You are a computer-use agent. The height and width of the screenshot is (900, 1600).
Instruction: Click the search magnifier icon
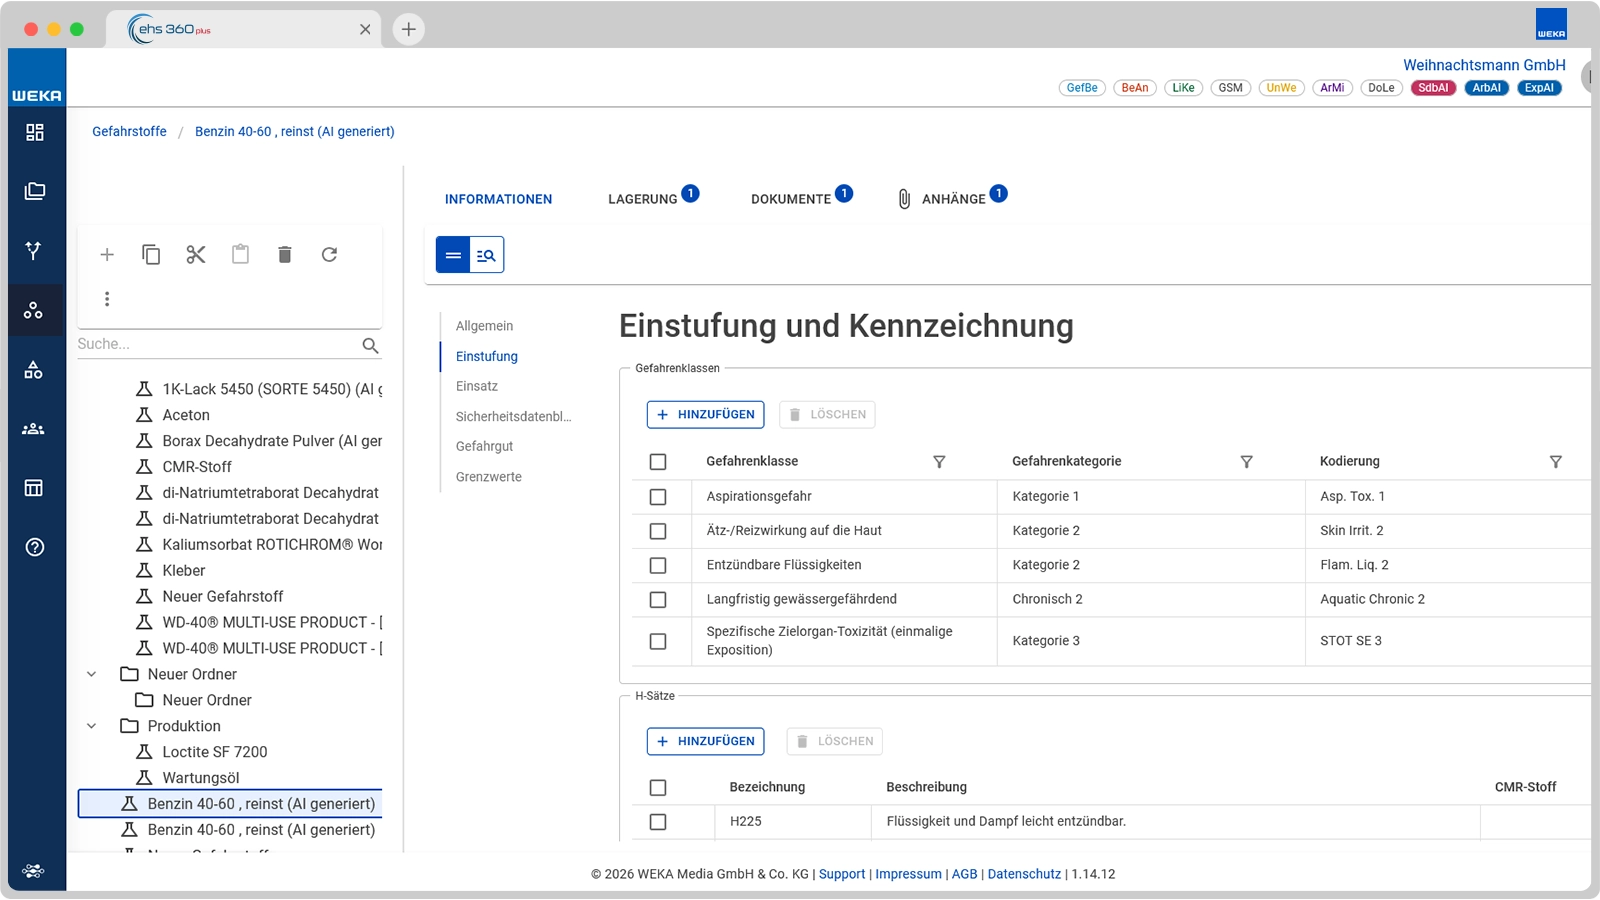coord(370,345)
